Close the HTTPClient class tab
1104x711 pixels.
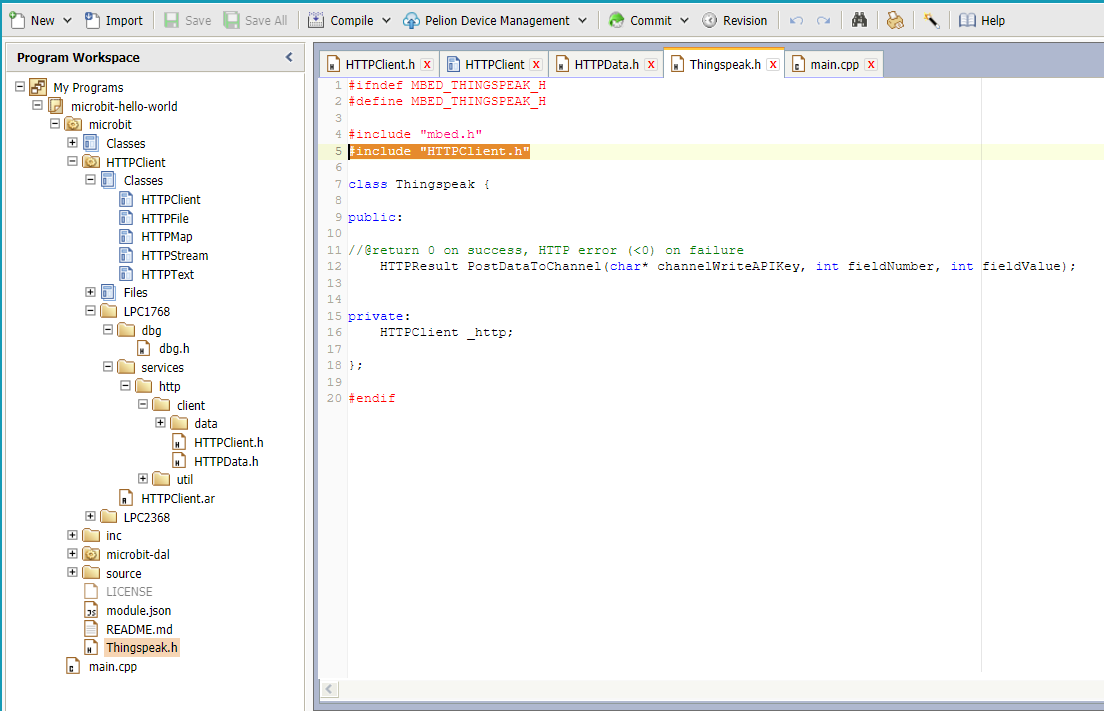click(x=537, y=64)
